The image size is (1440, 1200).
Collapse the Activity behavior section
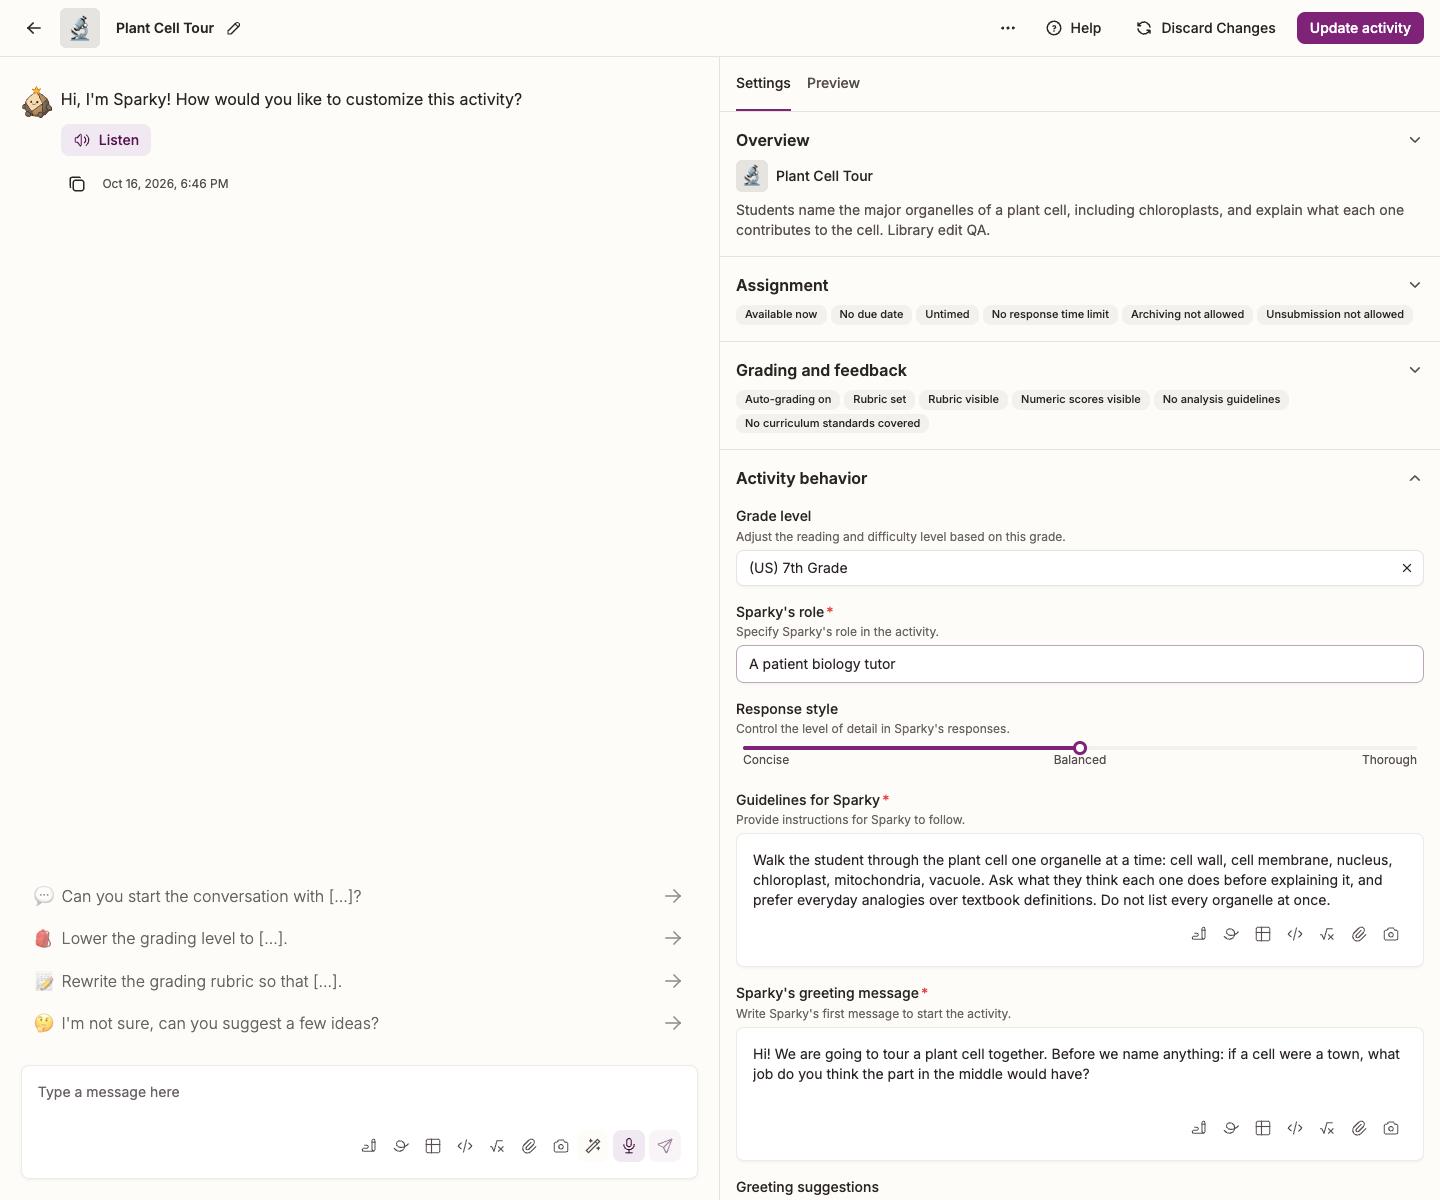coord(1415,478)
